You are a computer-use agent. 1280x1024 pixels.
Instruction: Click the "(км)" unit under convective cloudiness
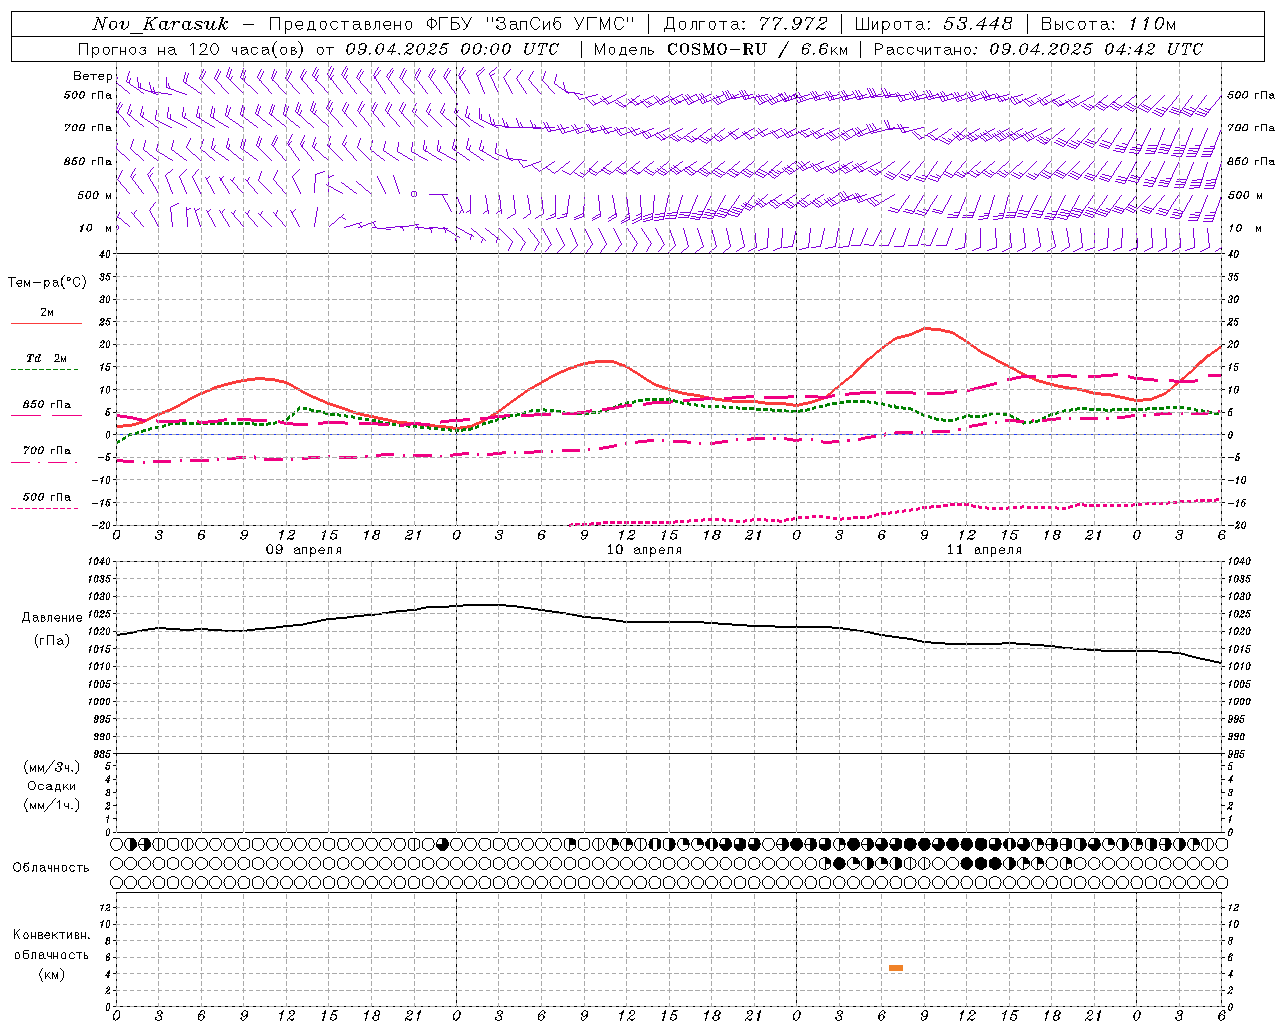coord(52,974)
